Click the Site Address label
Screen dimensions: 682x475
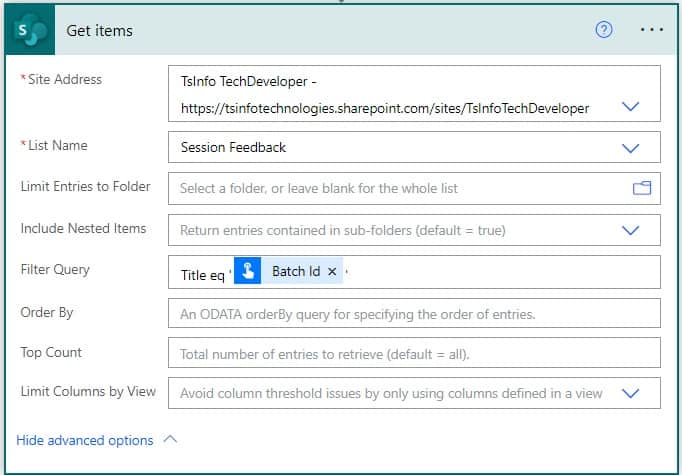(64, 80)
